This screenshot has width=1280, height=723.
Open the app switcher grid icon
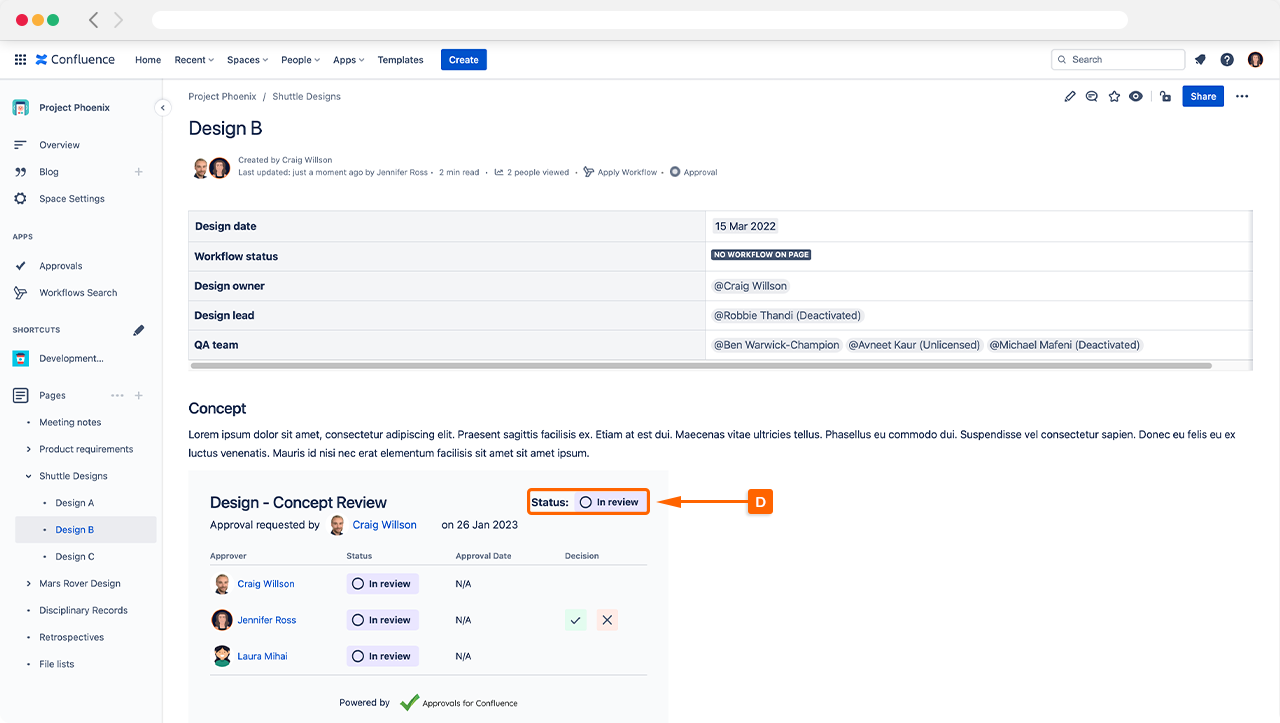pyautogui.click(x=20, y=60)
